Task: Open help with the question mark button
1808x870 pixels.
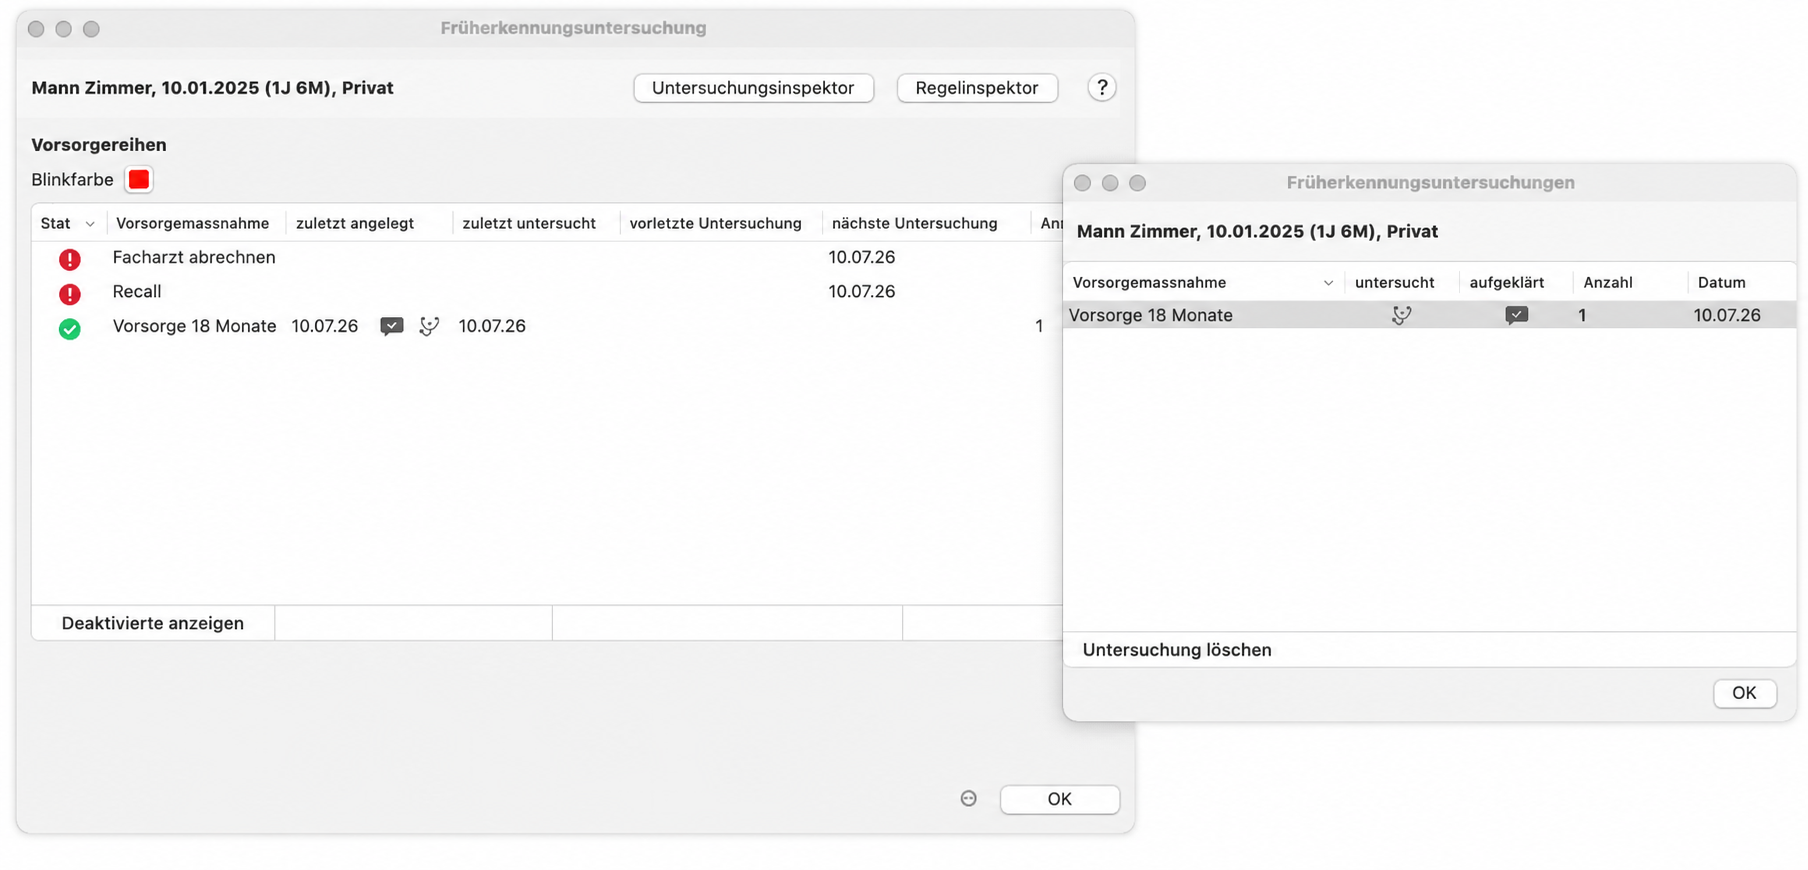Action: pos(1101,88)
